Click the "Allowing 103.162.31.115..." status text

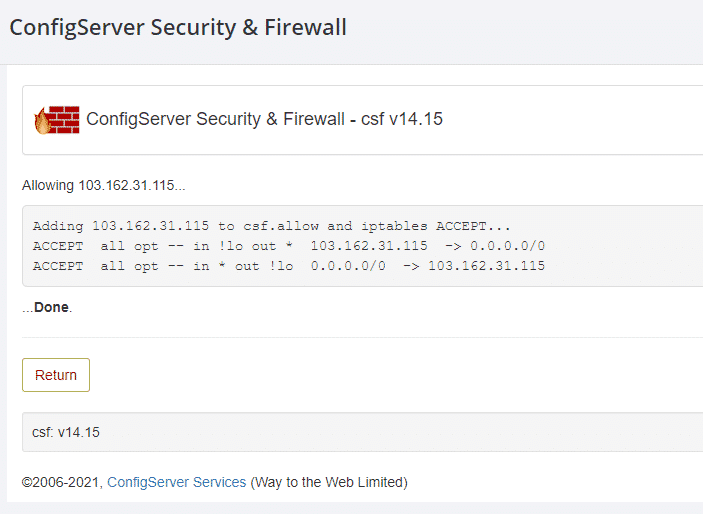coord(104,185)
